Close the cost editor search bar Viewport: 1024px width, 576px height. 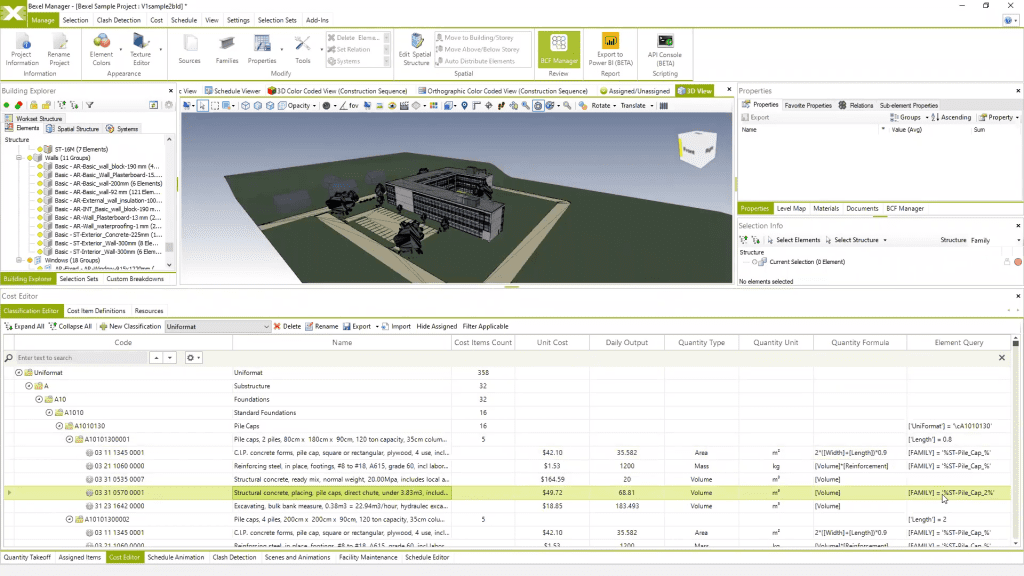pos(1002,358)
